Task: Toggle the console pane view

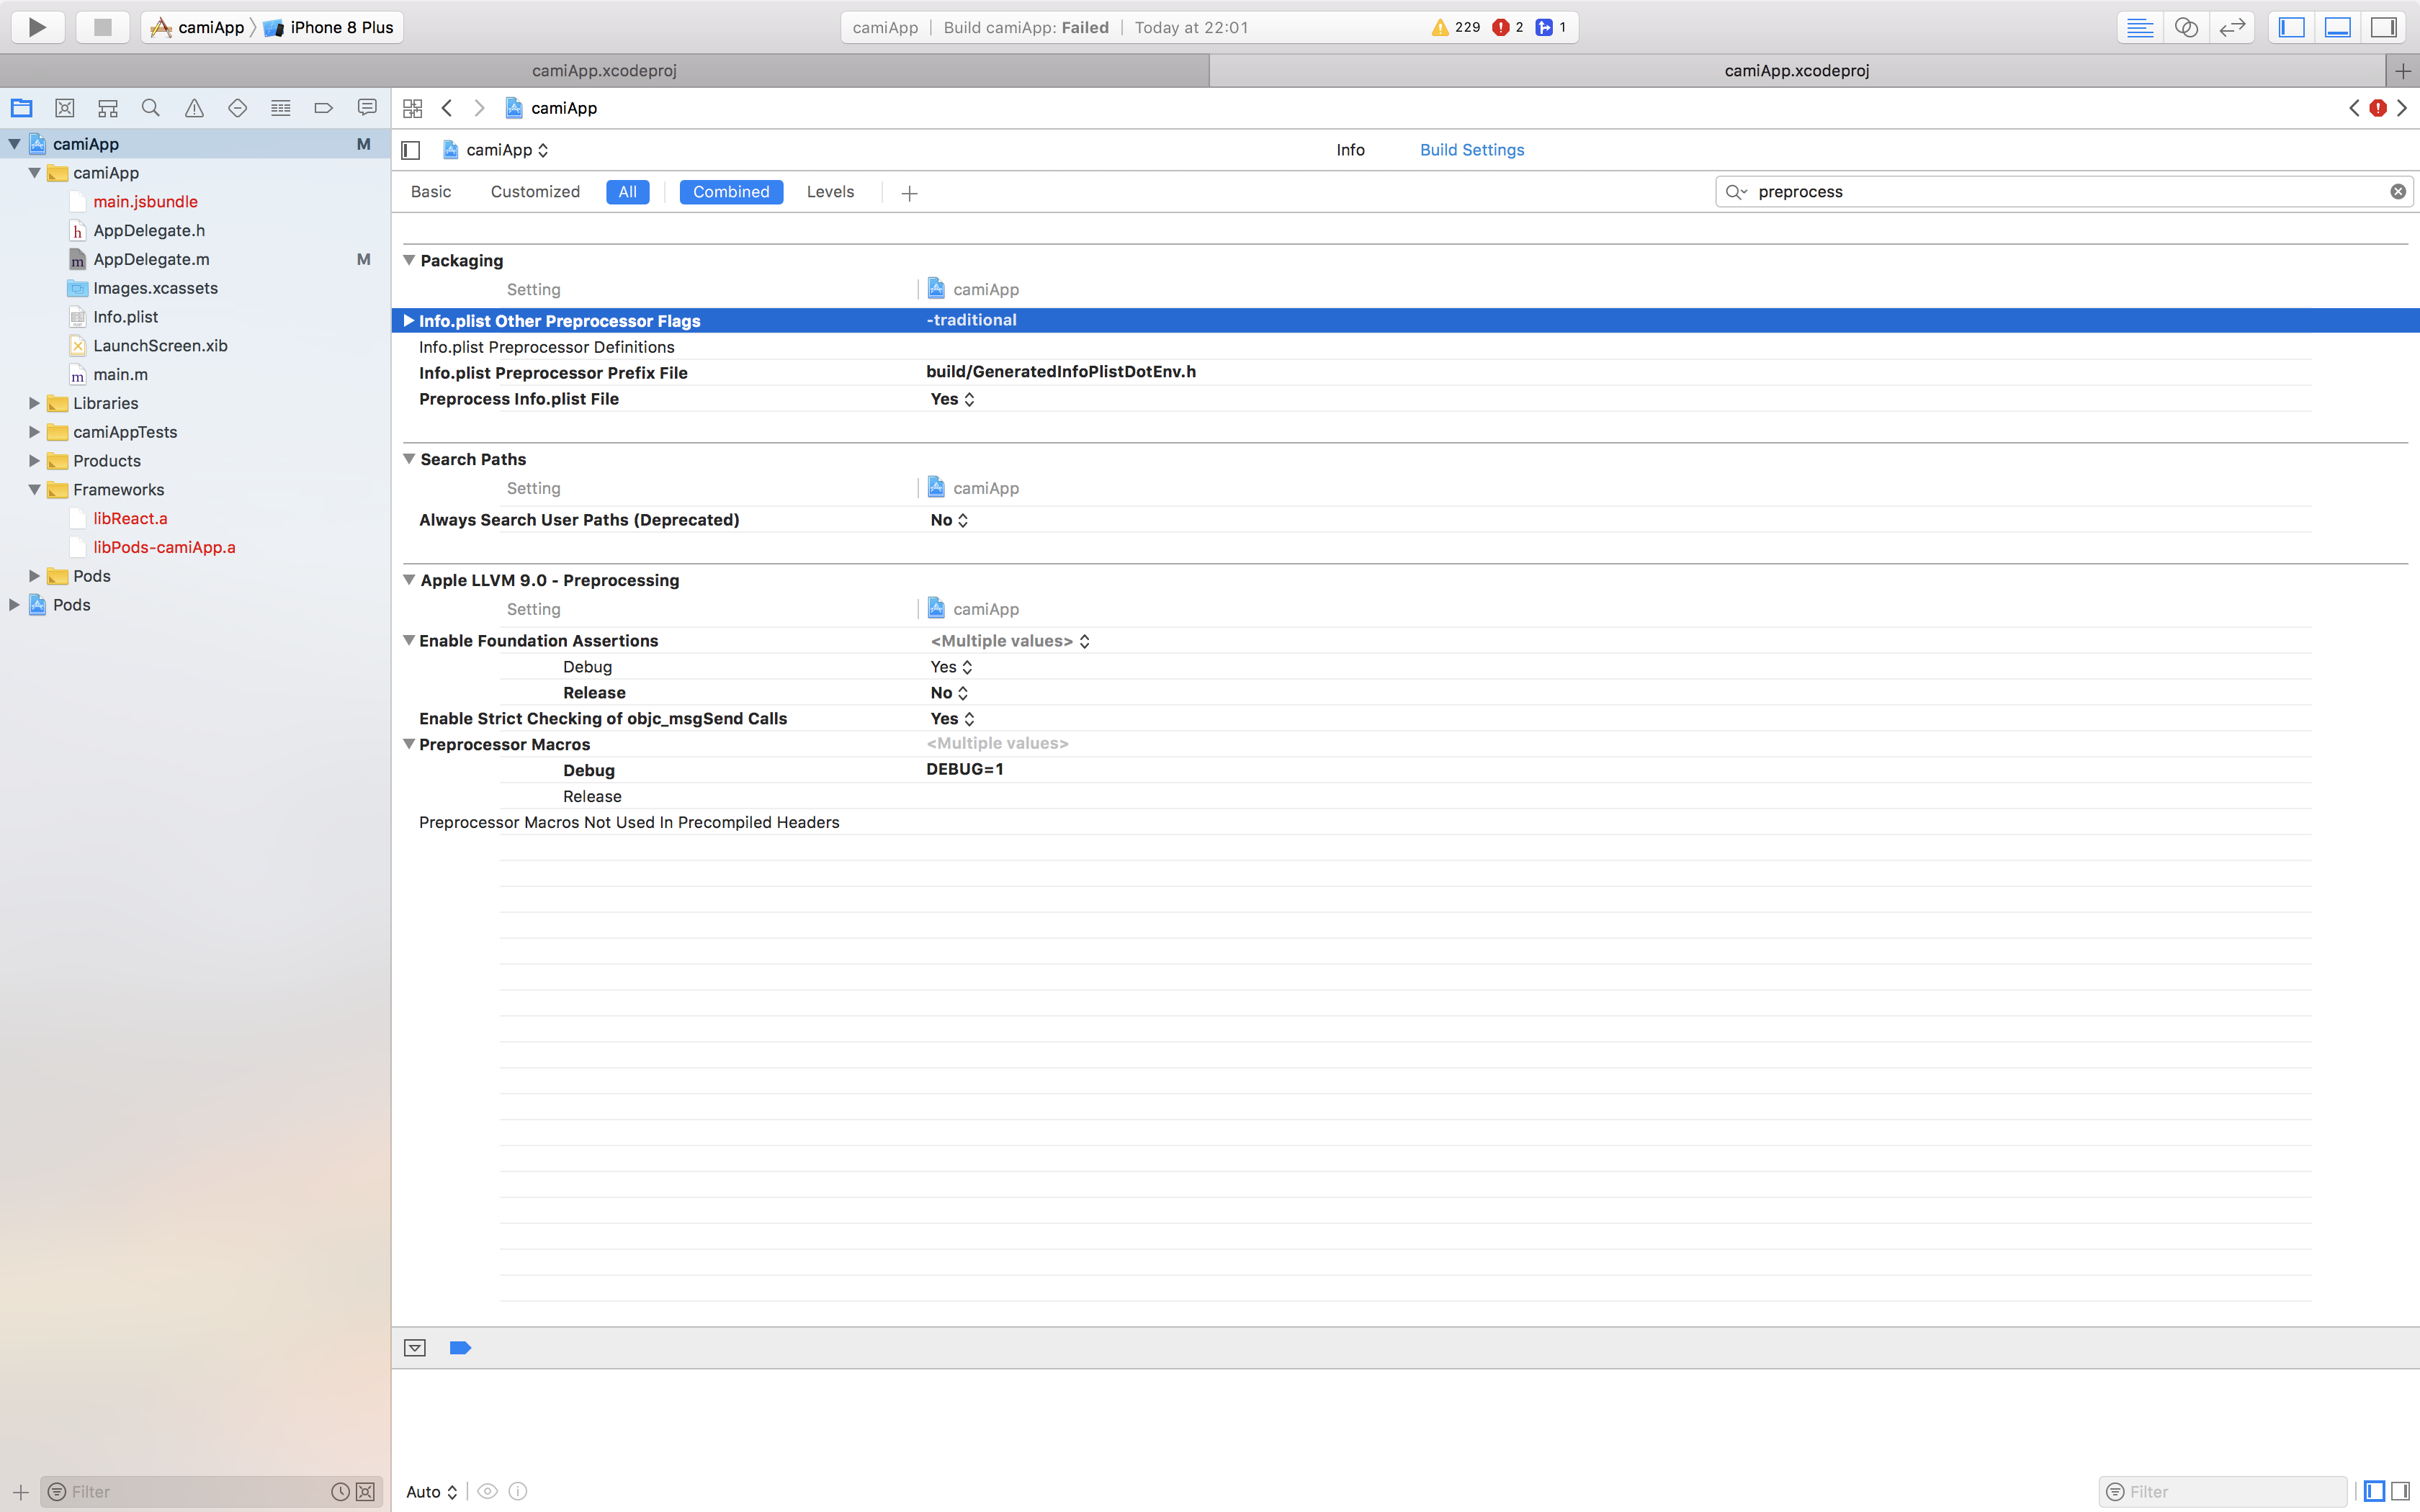Action: click(x=2399, y=1492)
